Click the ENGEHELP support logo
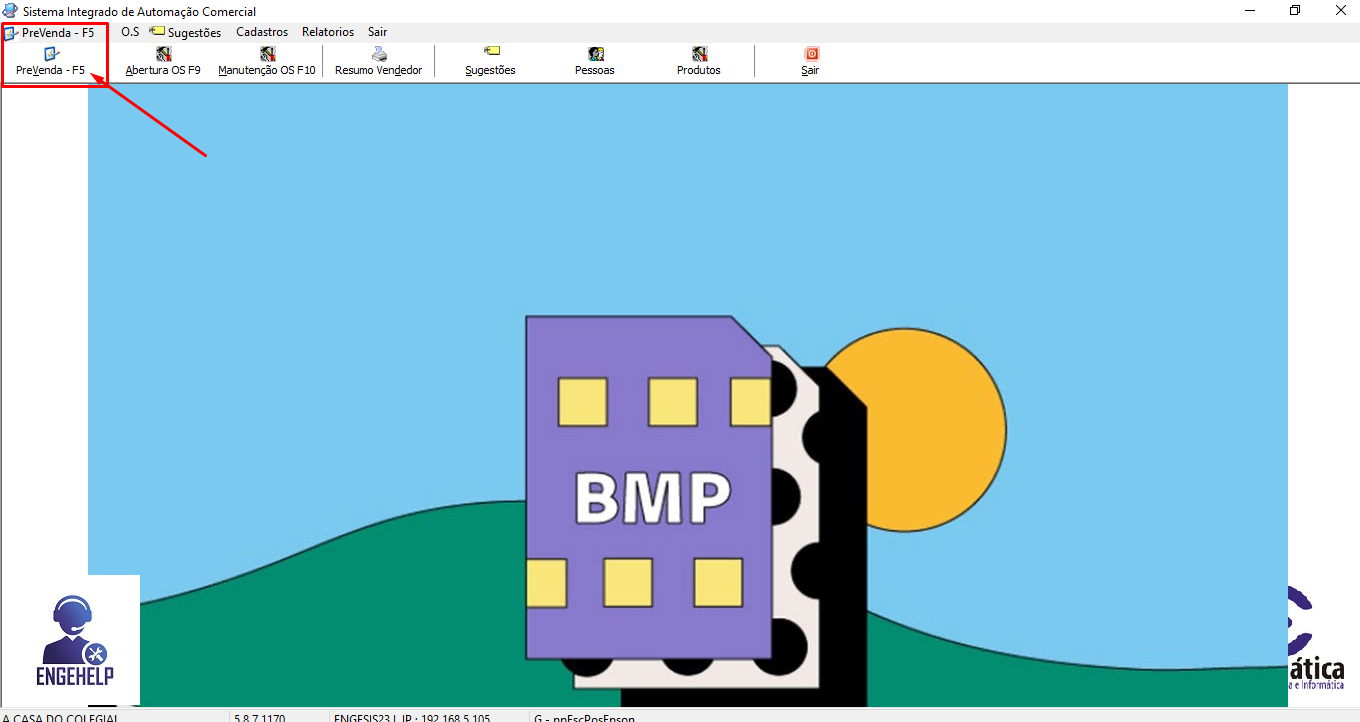The height and width of the screenshot is (722, 1360). (75, 641)
